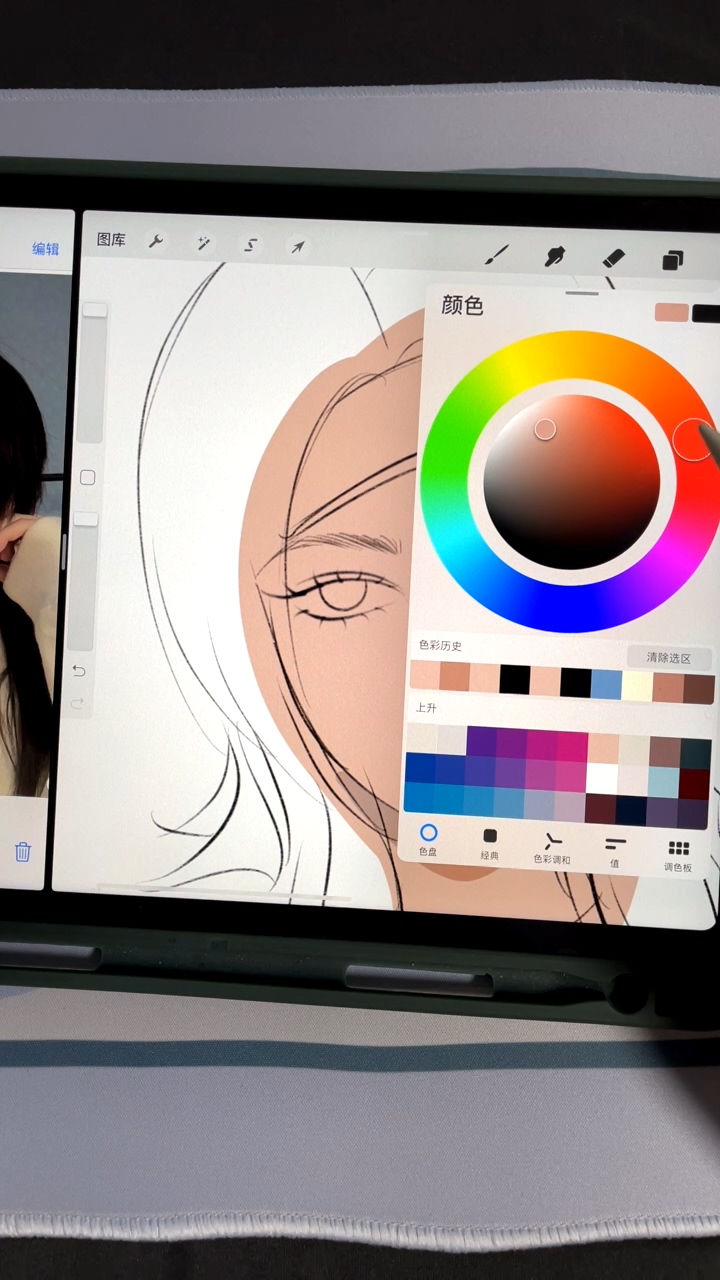Image resolution: width=720 pixels, height=1280 pixels.
Task: Open the Layers panel
Action: pos(673,261)
